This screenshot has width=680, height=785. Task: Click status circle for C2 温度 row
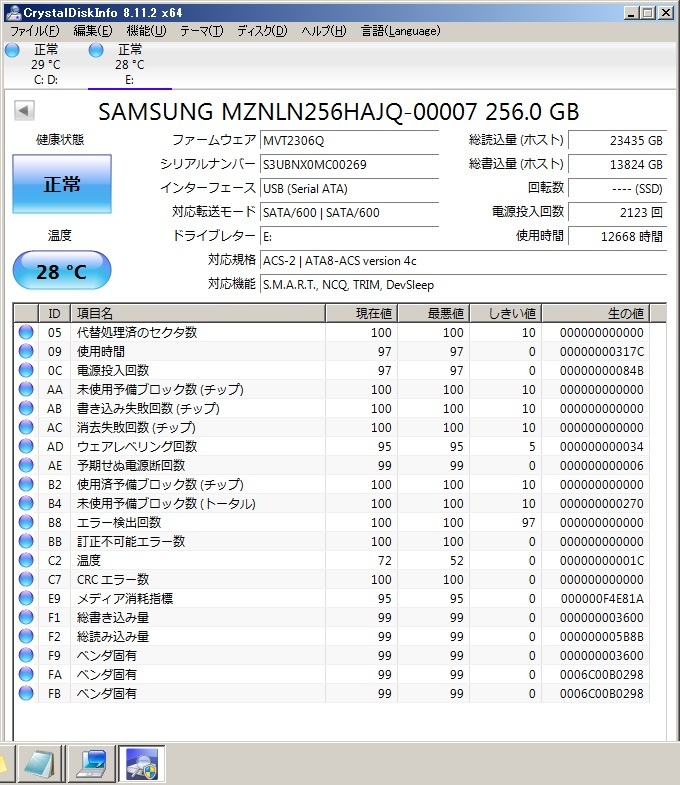(x=26, y=561)
